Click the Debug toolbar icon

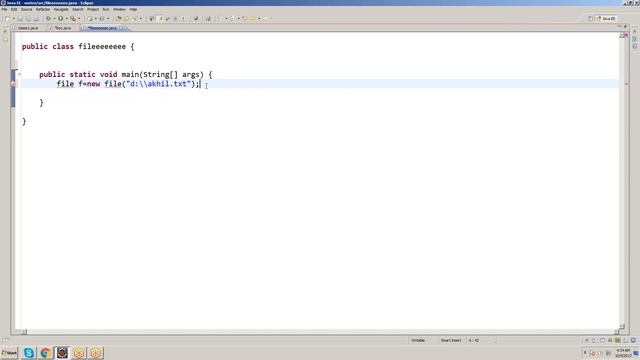48,18
